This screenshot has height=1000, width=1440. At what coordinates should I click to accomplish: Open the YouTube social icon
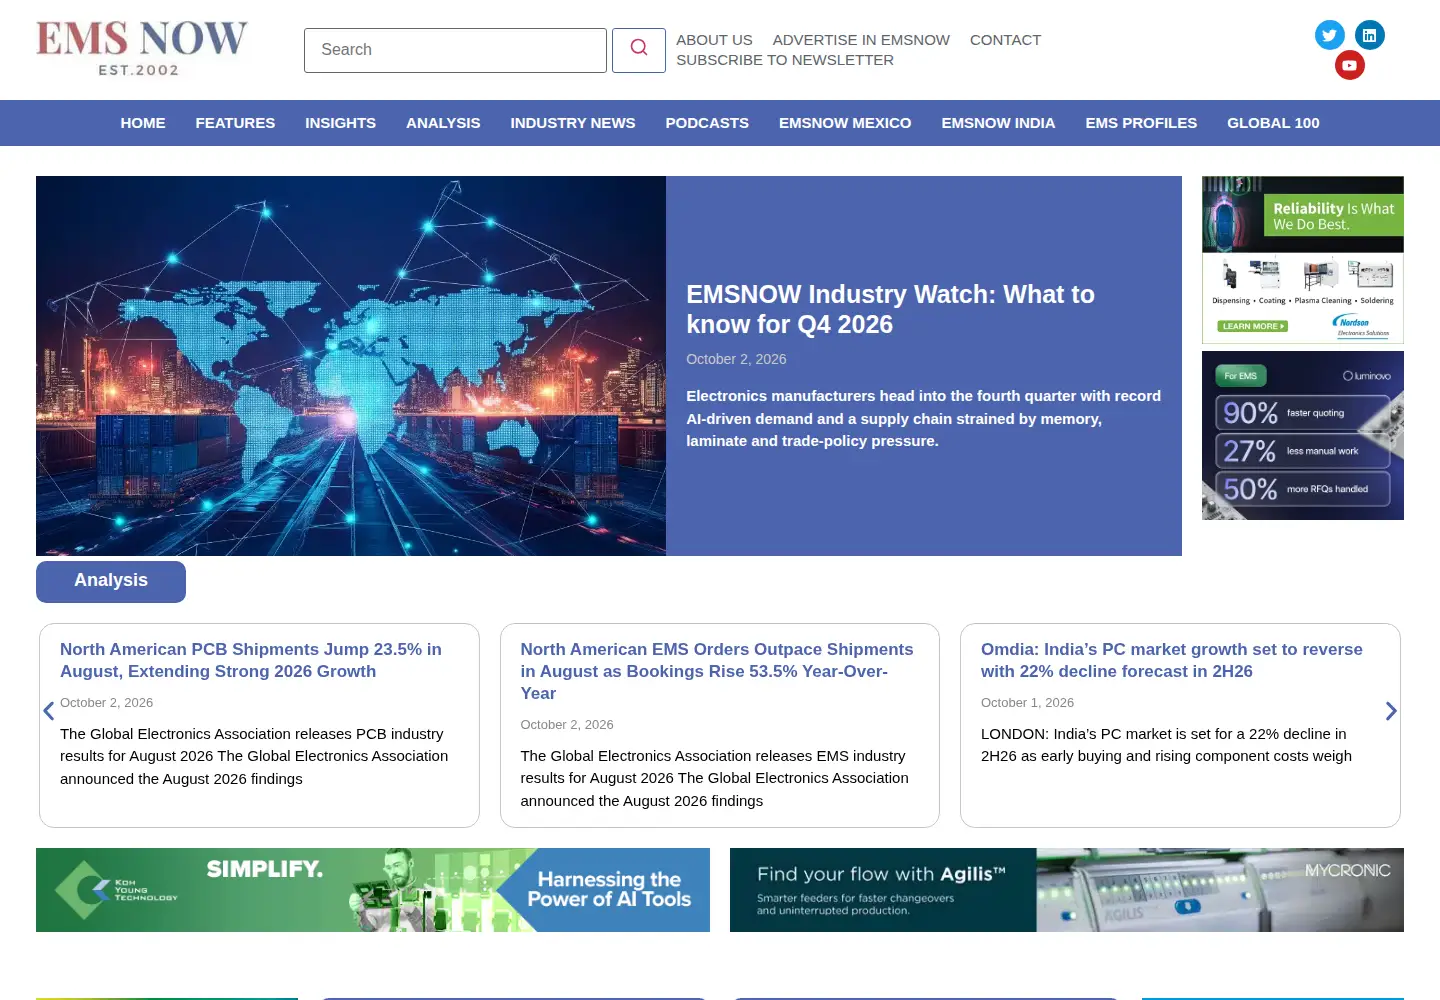tap(1350, 65)
